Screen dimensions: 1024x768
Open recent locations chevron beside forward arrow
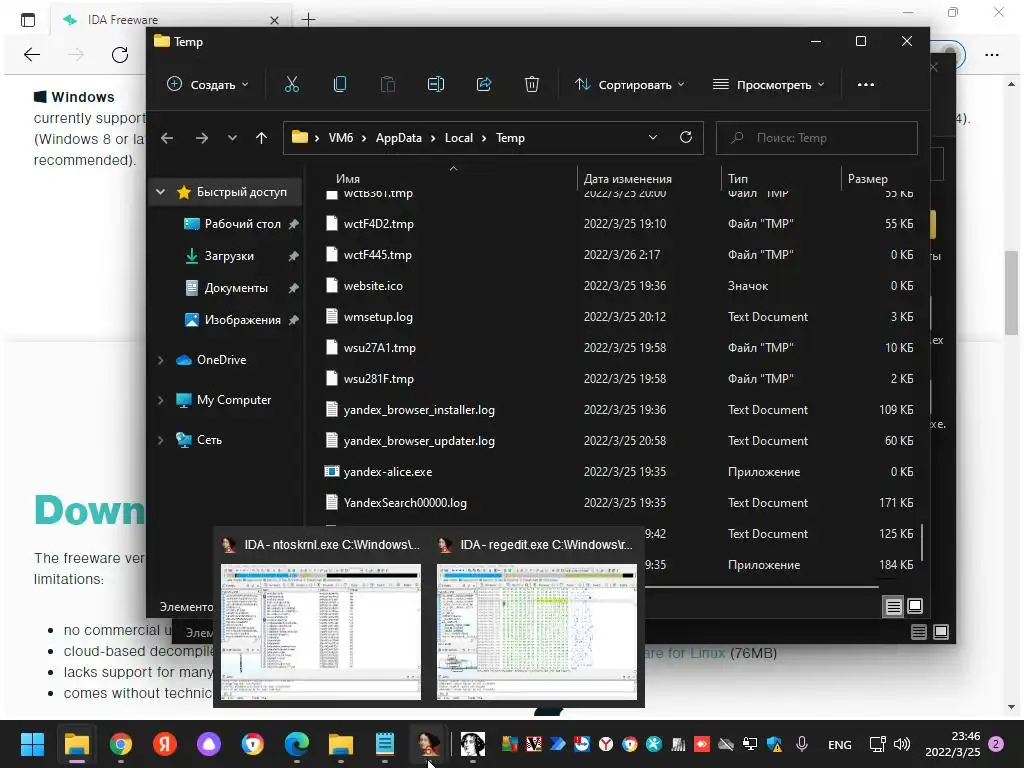click(232, 138)
